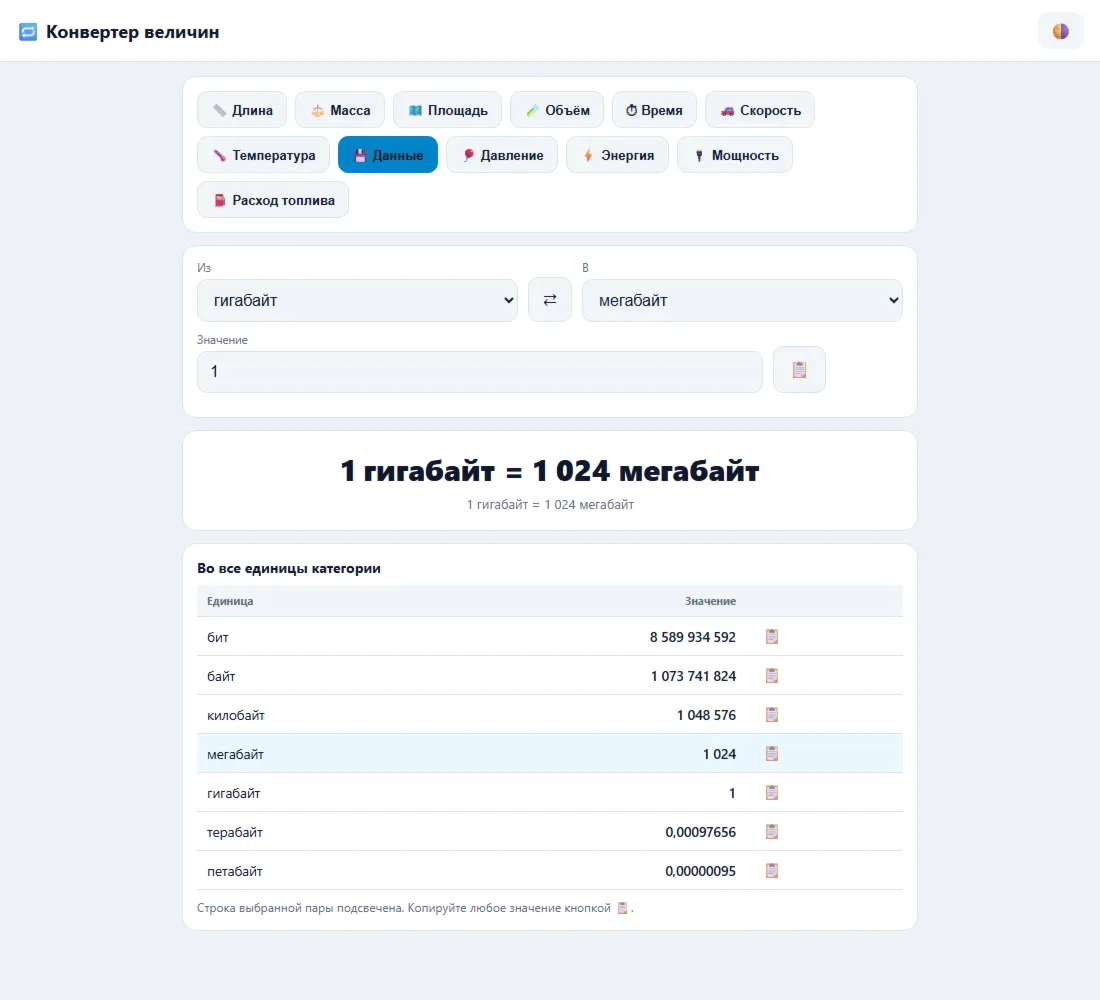The image size is (1100, 1000).
Task: Copy the килобайт row value
Action: 772,715
